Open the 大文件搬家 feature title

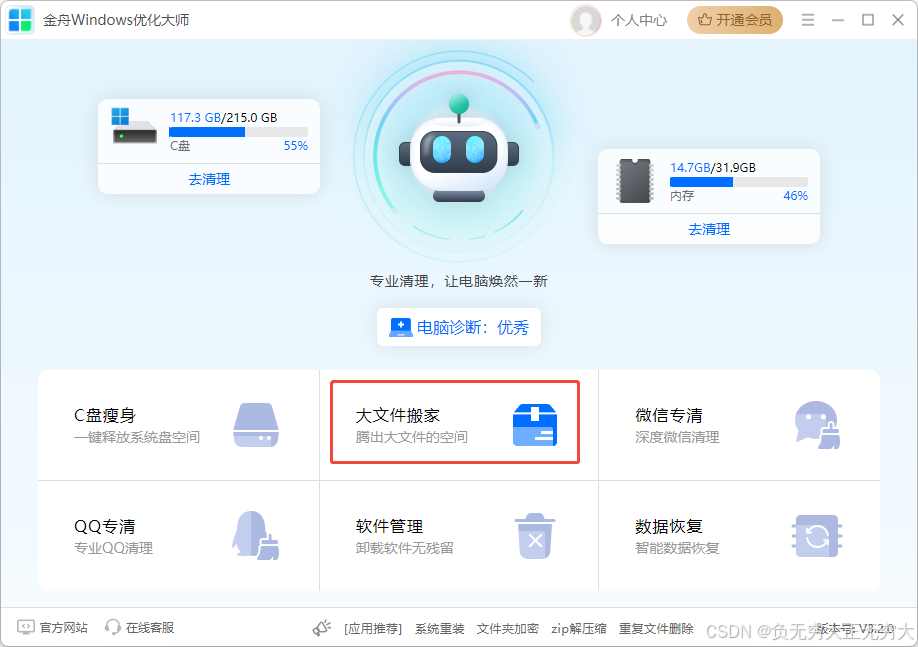click(x=398, y=415)
